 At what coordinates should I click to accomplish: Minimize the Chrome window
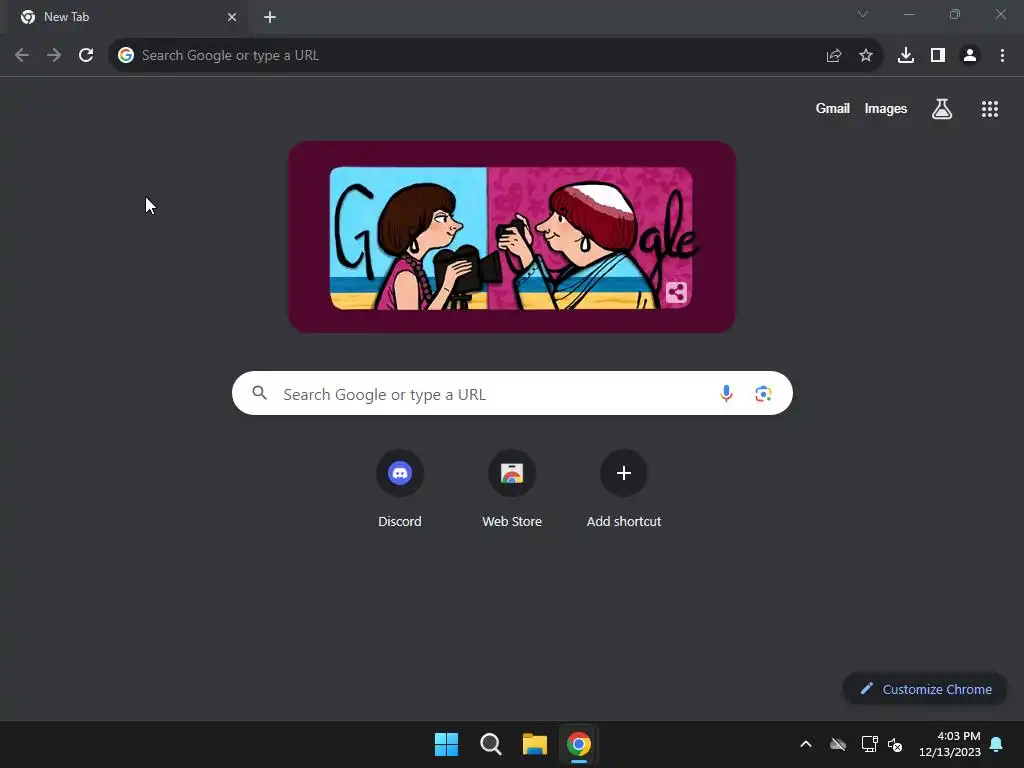(x=909, y=14)
